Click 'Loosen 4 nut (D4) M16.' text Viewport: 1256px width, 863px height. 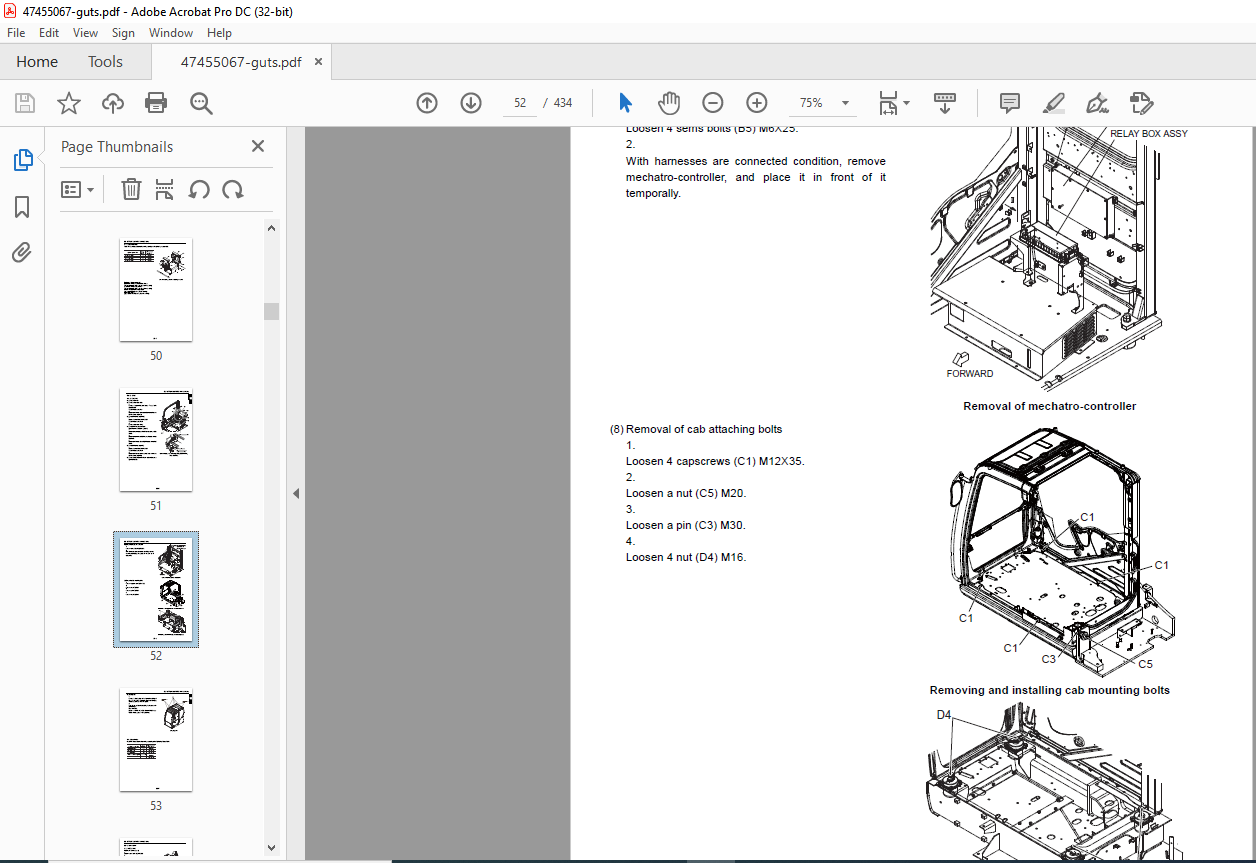[x=686, y=557]
